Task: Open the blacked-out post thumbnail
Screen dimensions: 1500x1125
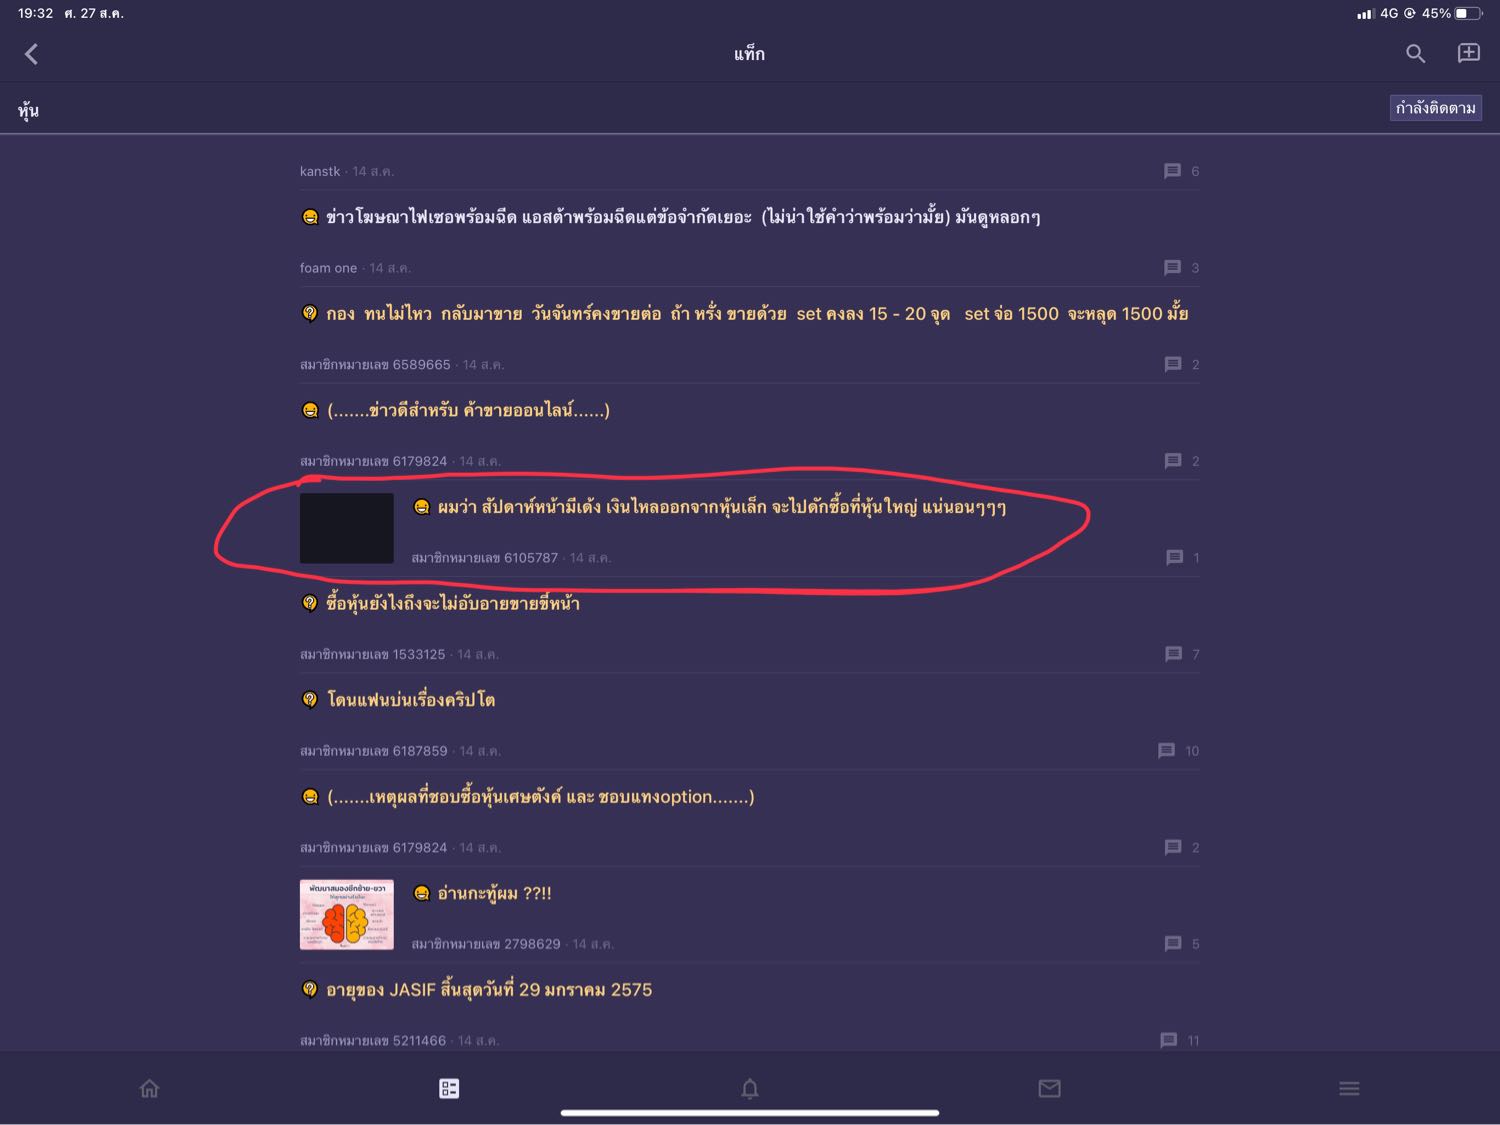Action: [x=347, y=528]
